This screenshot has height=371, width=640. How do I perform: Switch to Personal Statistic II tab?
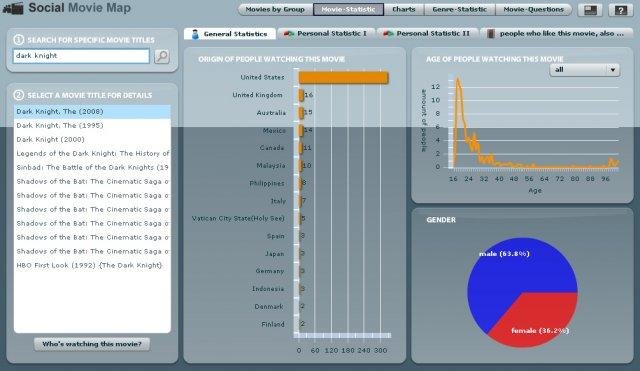(x=427, y=34)
